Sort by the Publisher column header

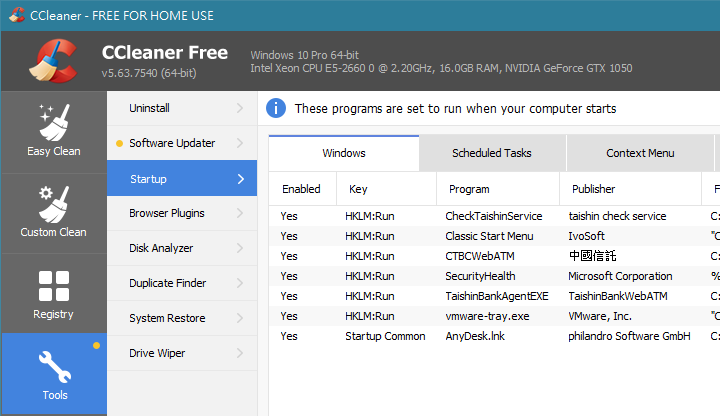[x=630, y=189]
